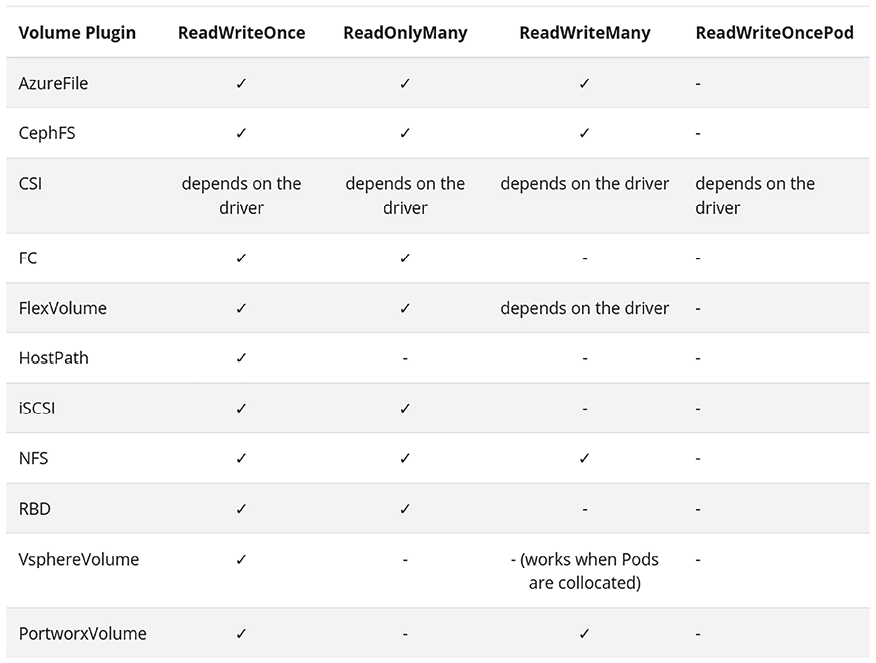The width and height of the screenshot is (876, 663).
Task: Click the CephFS ReadOnlyMany checkmark
Action: (x=405, y=134)
